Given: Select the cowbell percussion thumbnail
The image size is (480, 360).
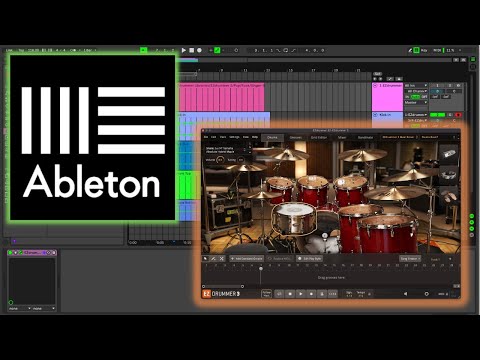Looking at the screenshot, I should click(449, 154).
